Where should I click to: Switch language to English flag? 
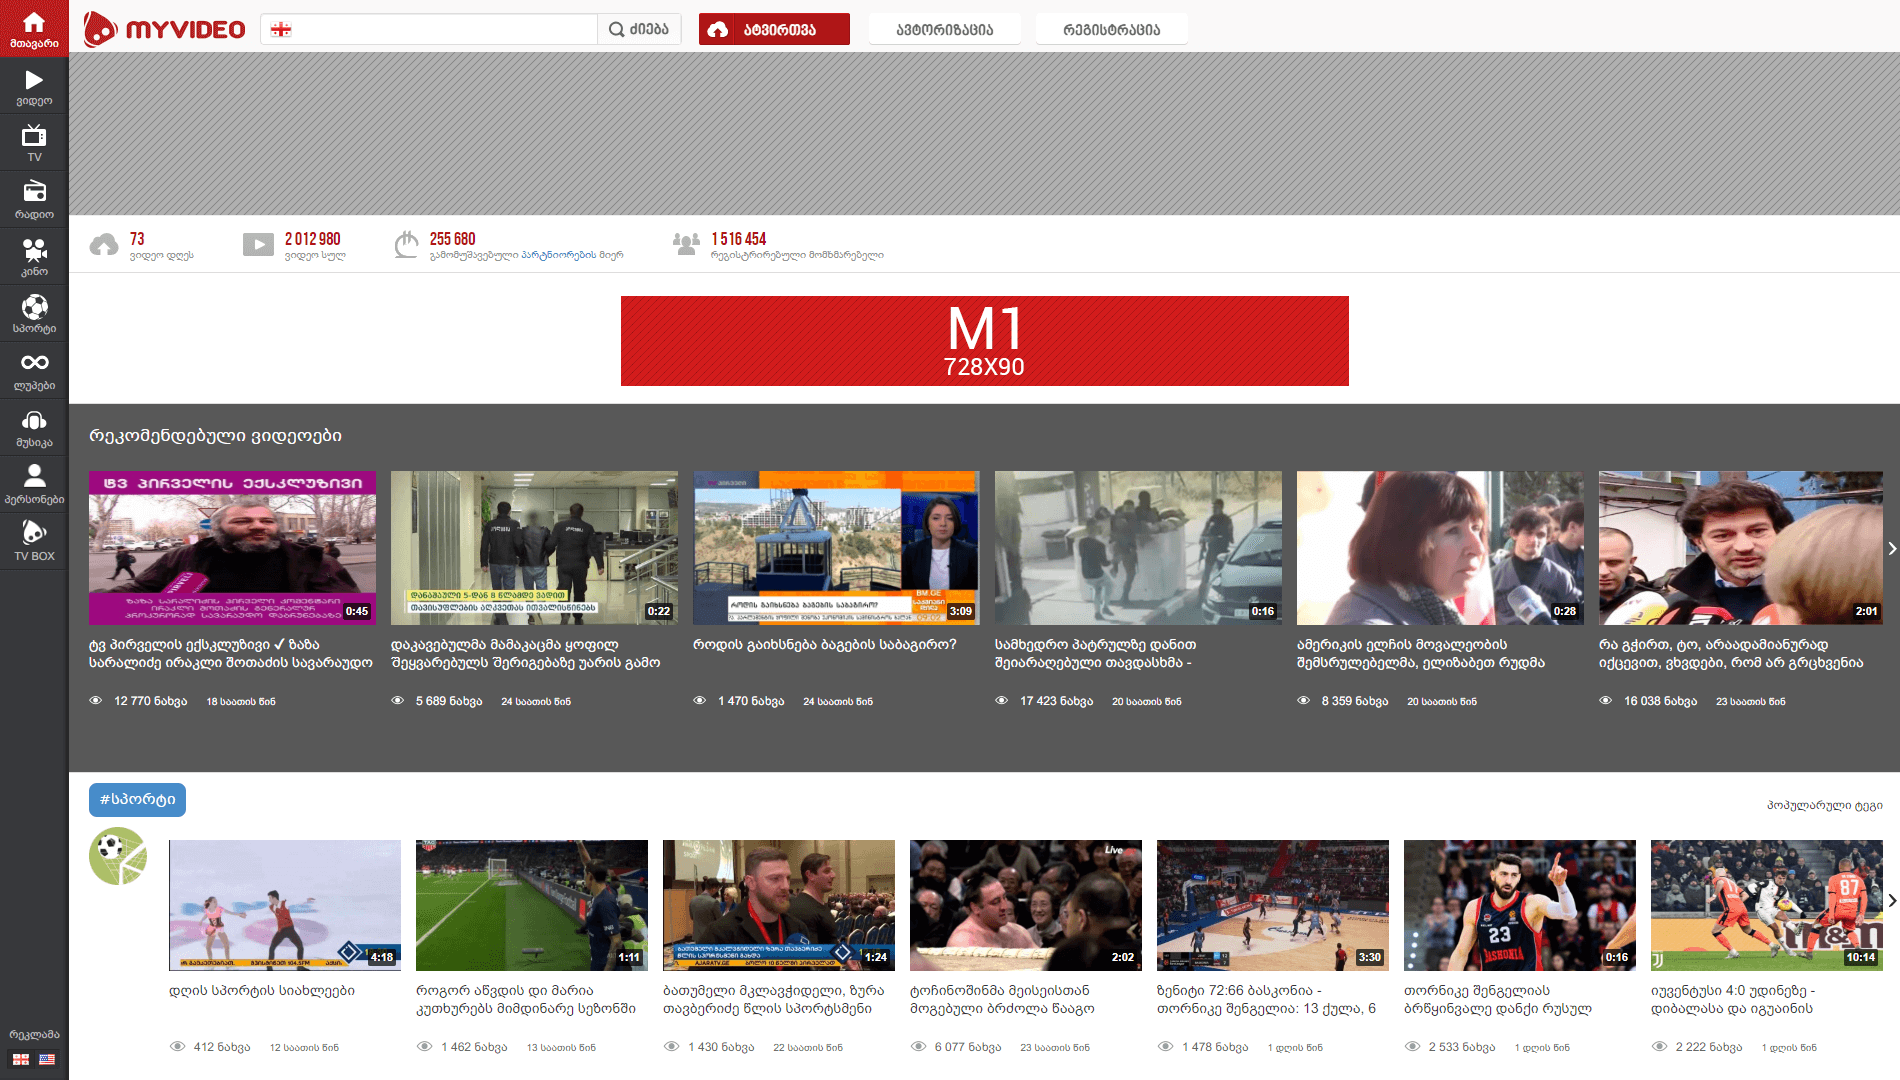47,1059
